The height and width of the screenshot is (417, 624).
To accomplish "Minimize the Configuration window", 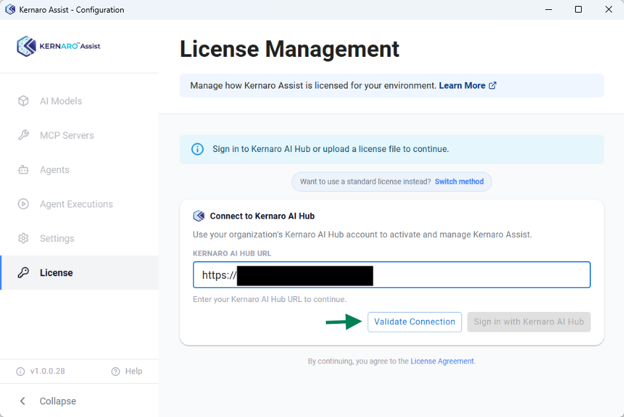I will point(548,10).
